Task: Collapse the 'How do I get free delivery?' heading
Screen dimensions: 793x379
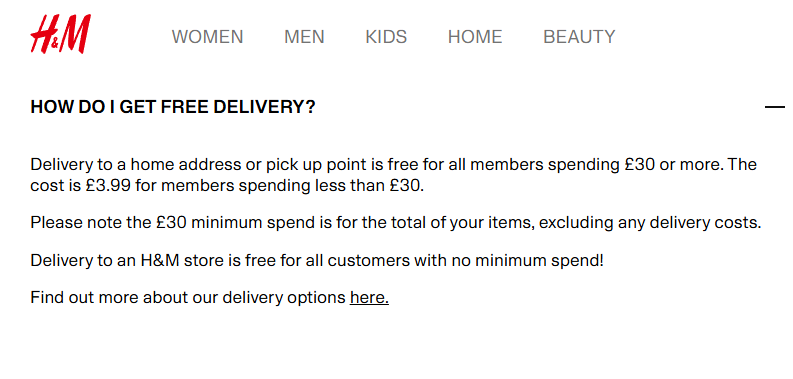Action: tap(173, 107)
